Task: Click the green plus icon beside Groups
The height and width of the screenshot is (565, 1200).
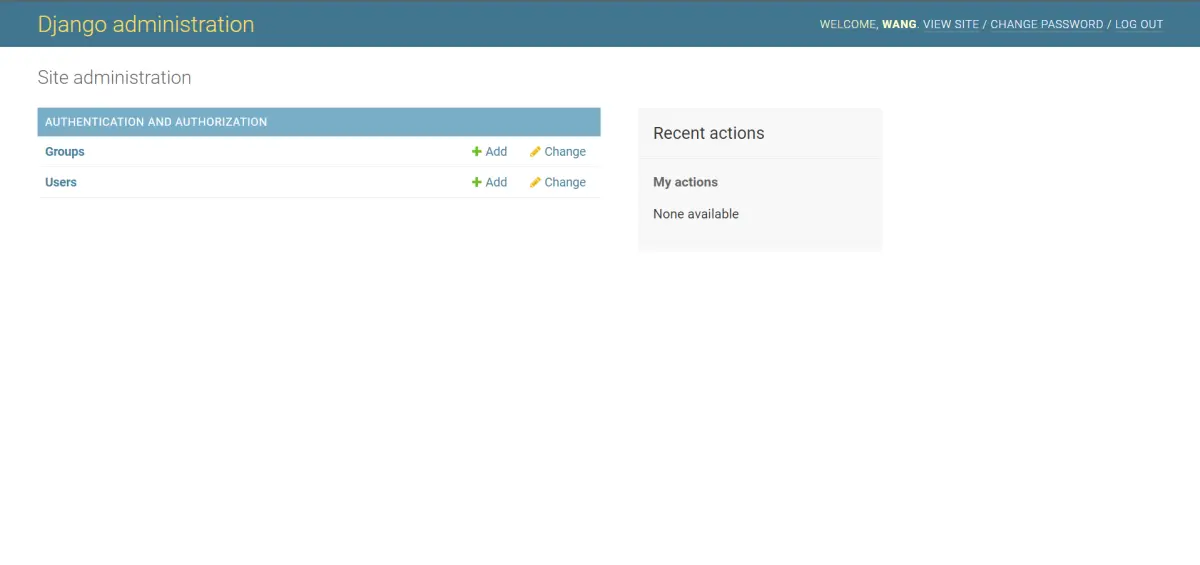Action: point(477,152)
